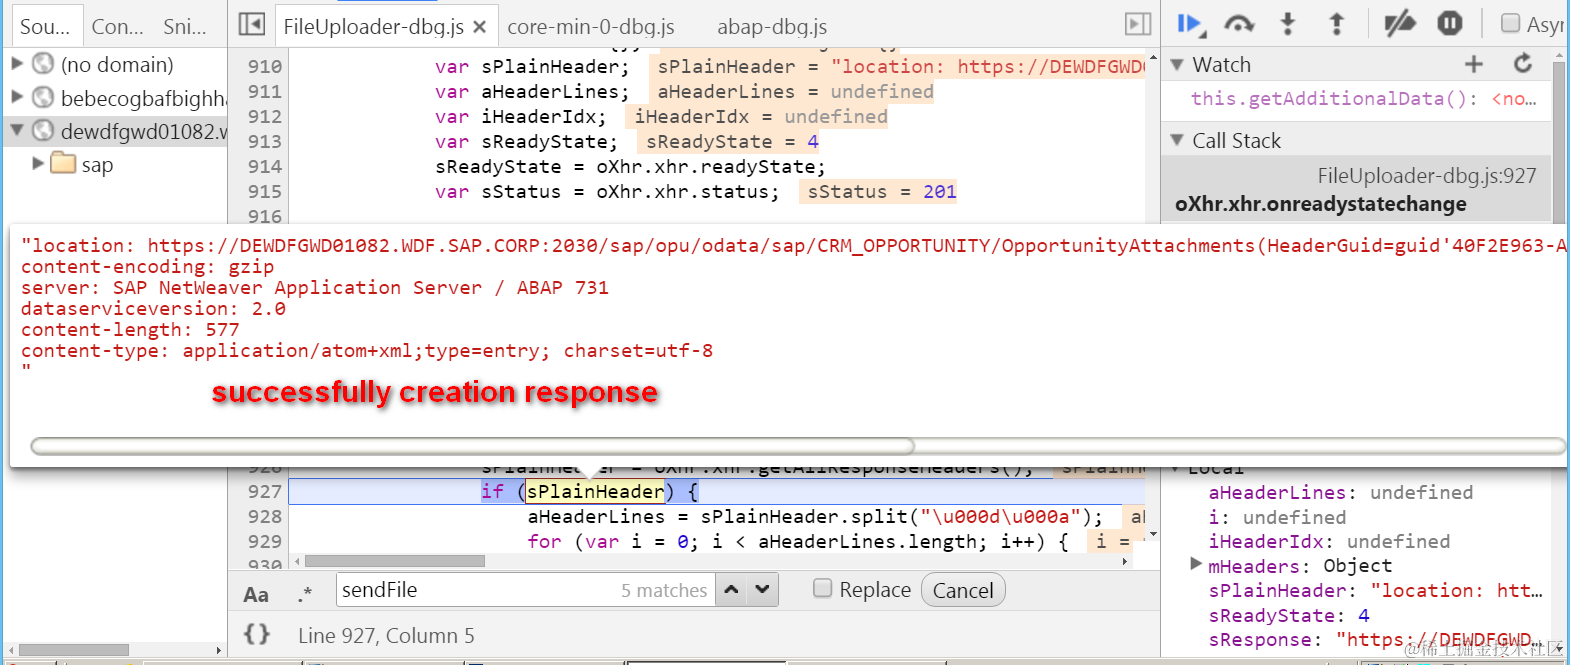The image size is (1570, 665).
Task: Expand the (no domain) tree node
Action: 17,64
